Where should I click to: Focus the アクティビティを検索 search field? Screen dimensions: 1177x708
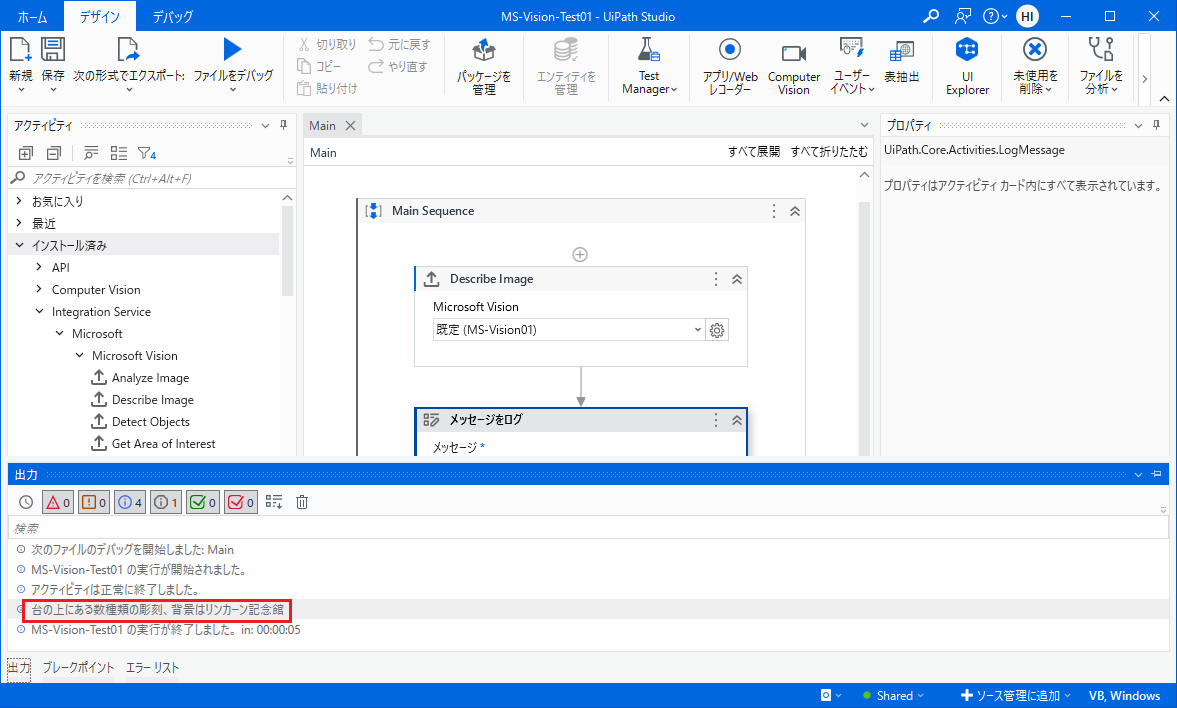click(150, 178)
